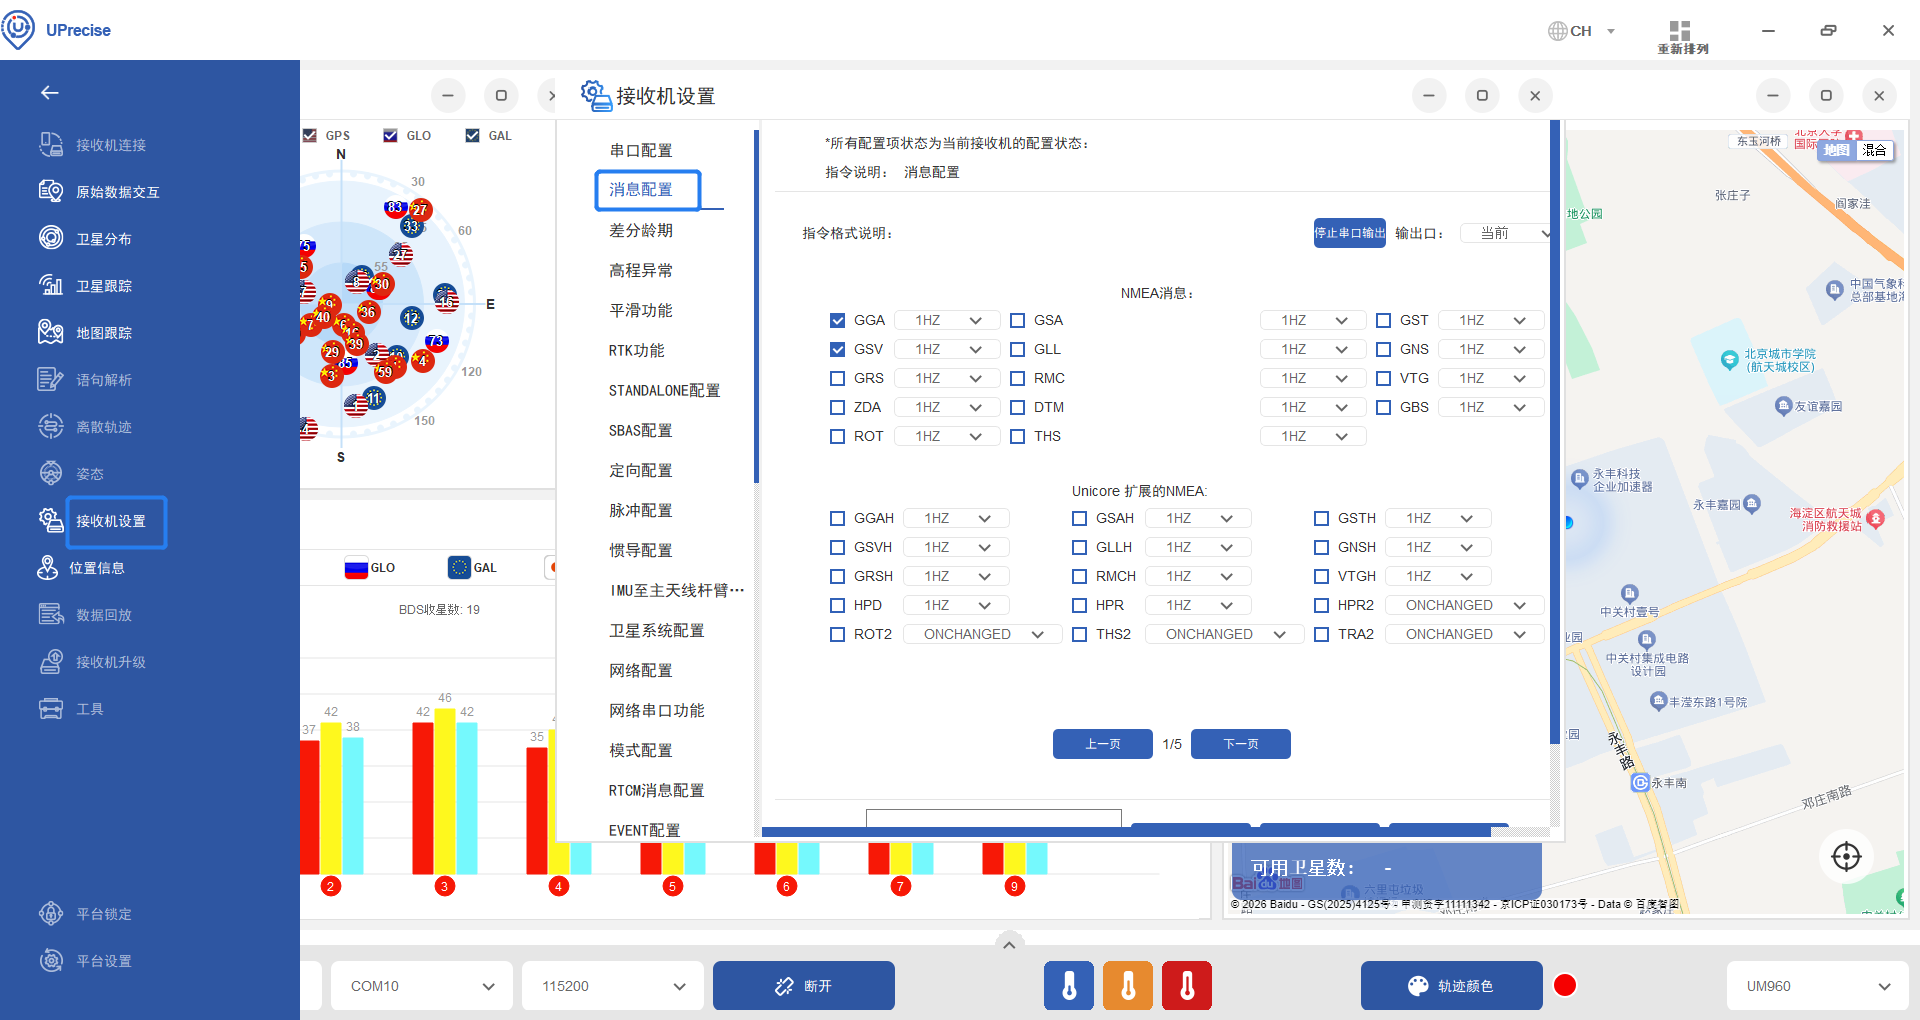Image resolution: width=1920 pixels, height=1020 pixels.
Task: Enable the ZDA message checkbox
Action: (x=838, y=408)
